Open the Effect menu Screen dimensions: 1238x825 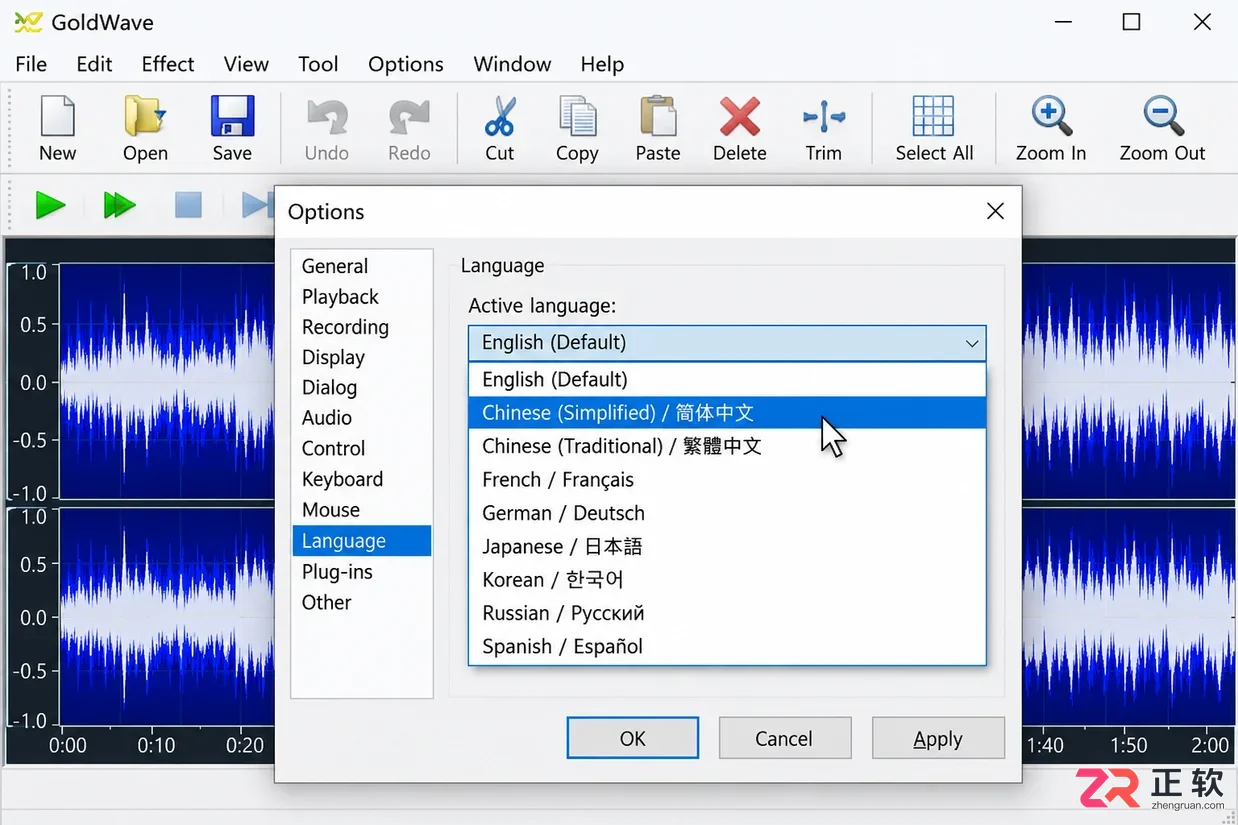point(168,64)
